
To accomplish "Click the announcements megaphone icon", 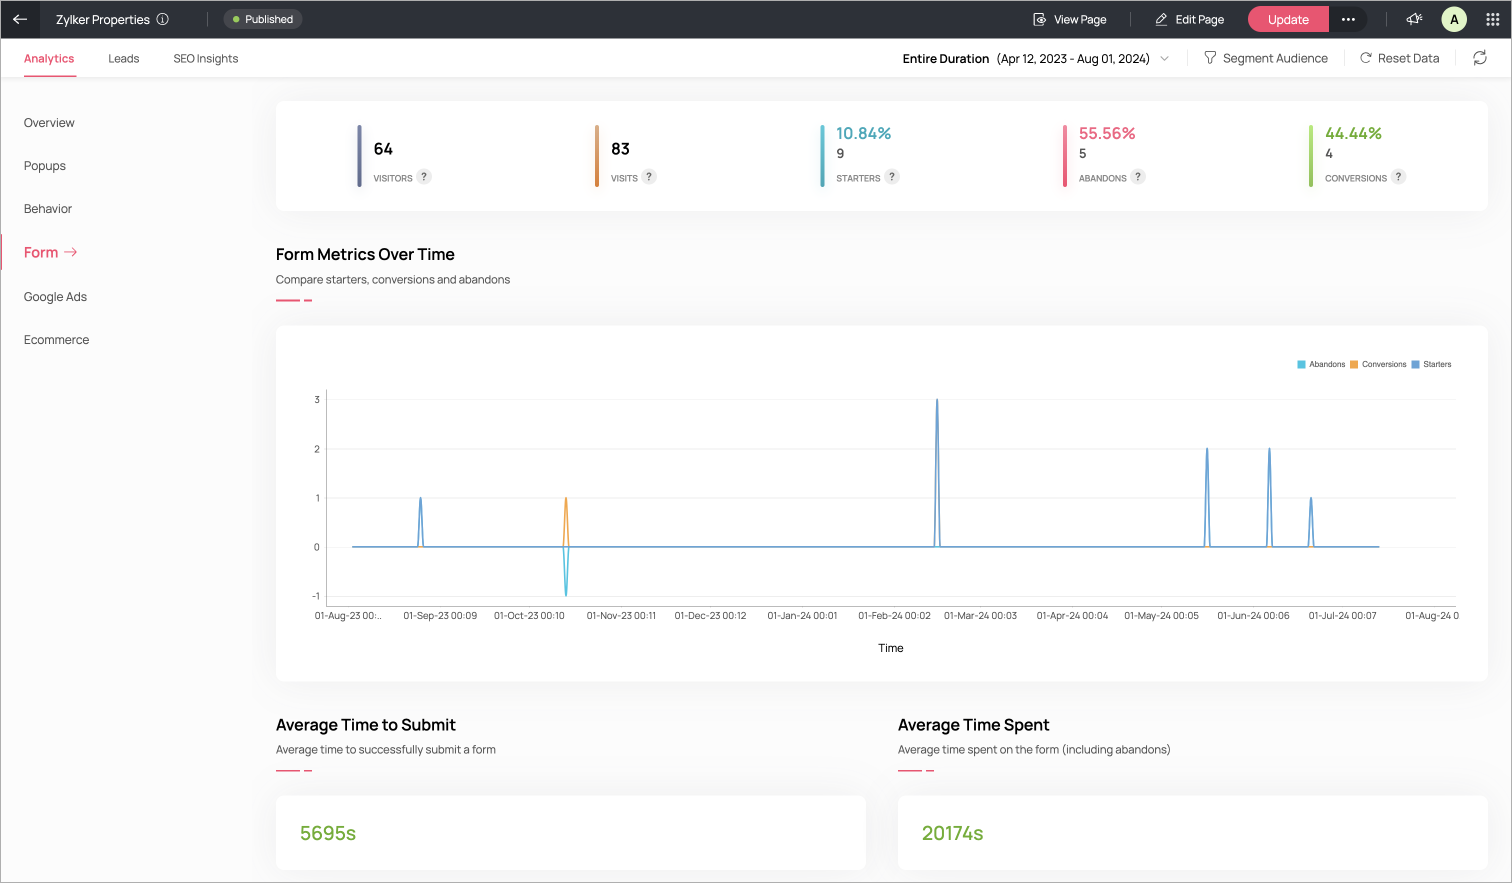I will 1414,19.
